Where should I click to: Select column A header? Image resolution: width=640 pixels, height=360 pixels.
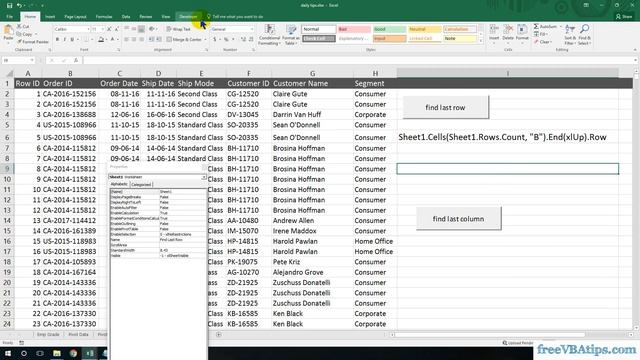(x=28, y=73)
